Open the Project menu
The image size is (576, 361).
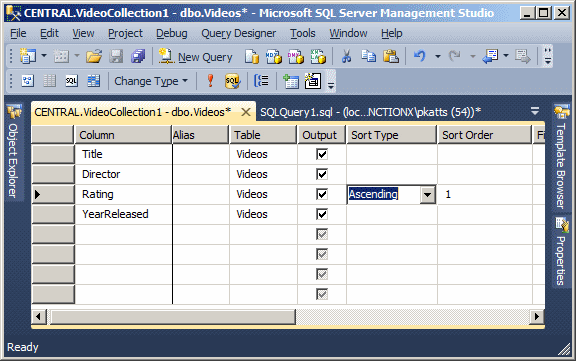tap(125, 33)
